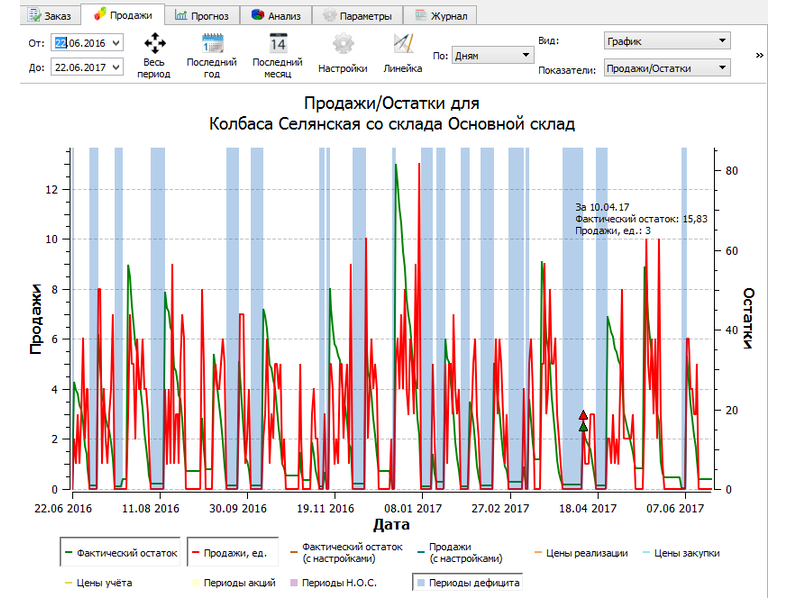Activate the Линейка ruler tool
The image size is (790, 603).
[x=402, y=43]
